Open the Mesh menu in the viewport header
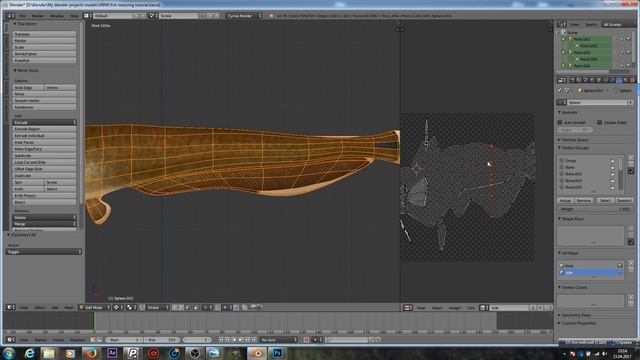Screen dimensions: 640x360 coord(69,307)
